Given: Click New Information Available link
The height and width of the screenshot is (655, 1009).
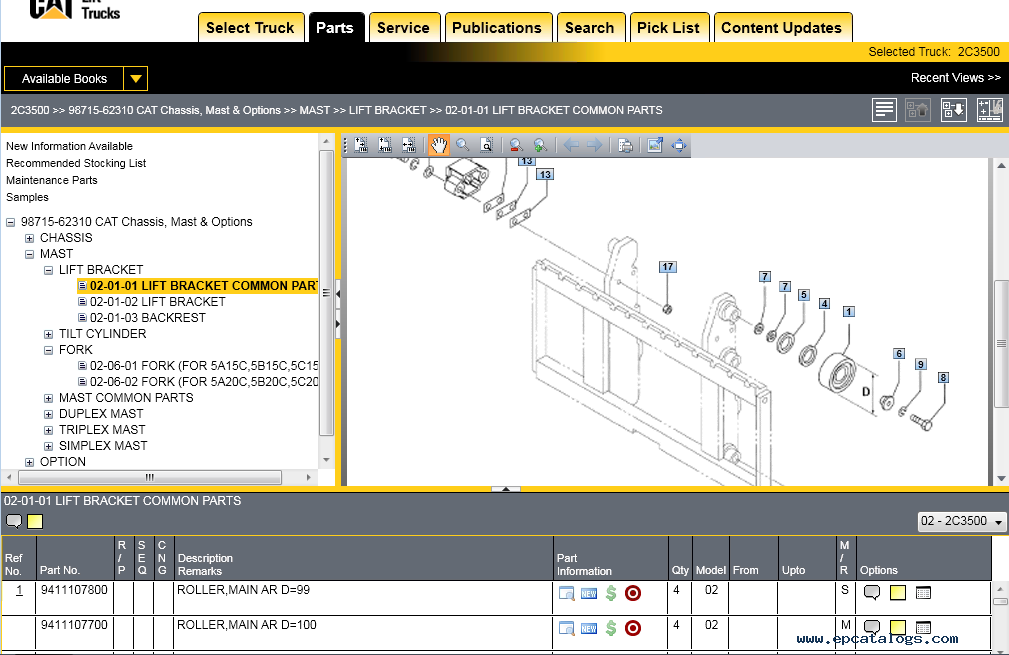Looking at the screenshot, I should (x=69, y=146).
